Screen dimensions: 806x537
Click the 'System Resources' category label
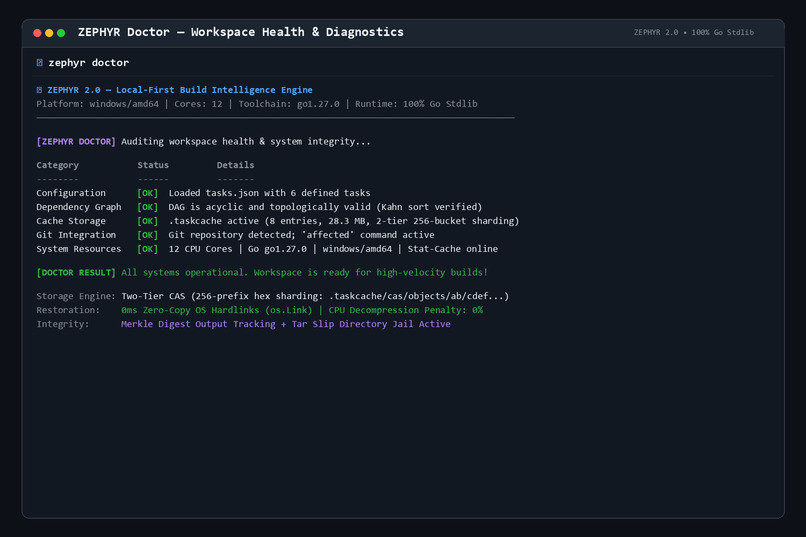point(79,249)
